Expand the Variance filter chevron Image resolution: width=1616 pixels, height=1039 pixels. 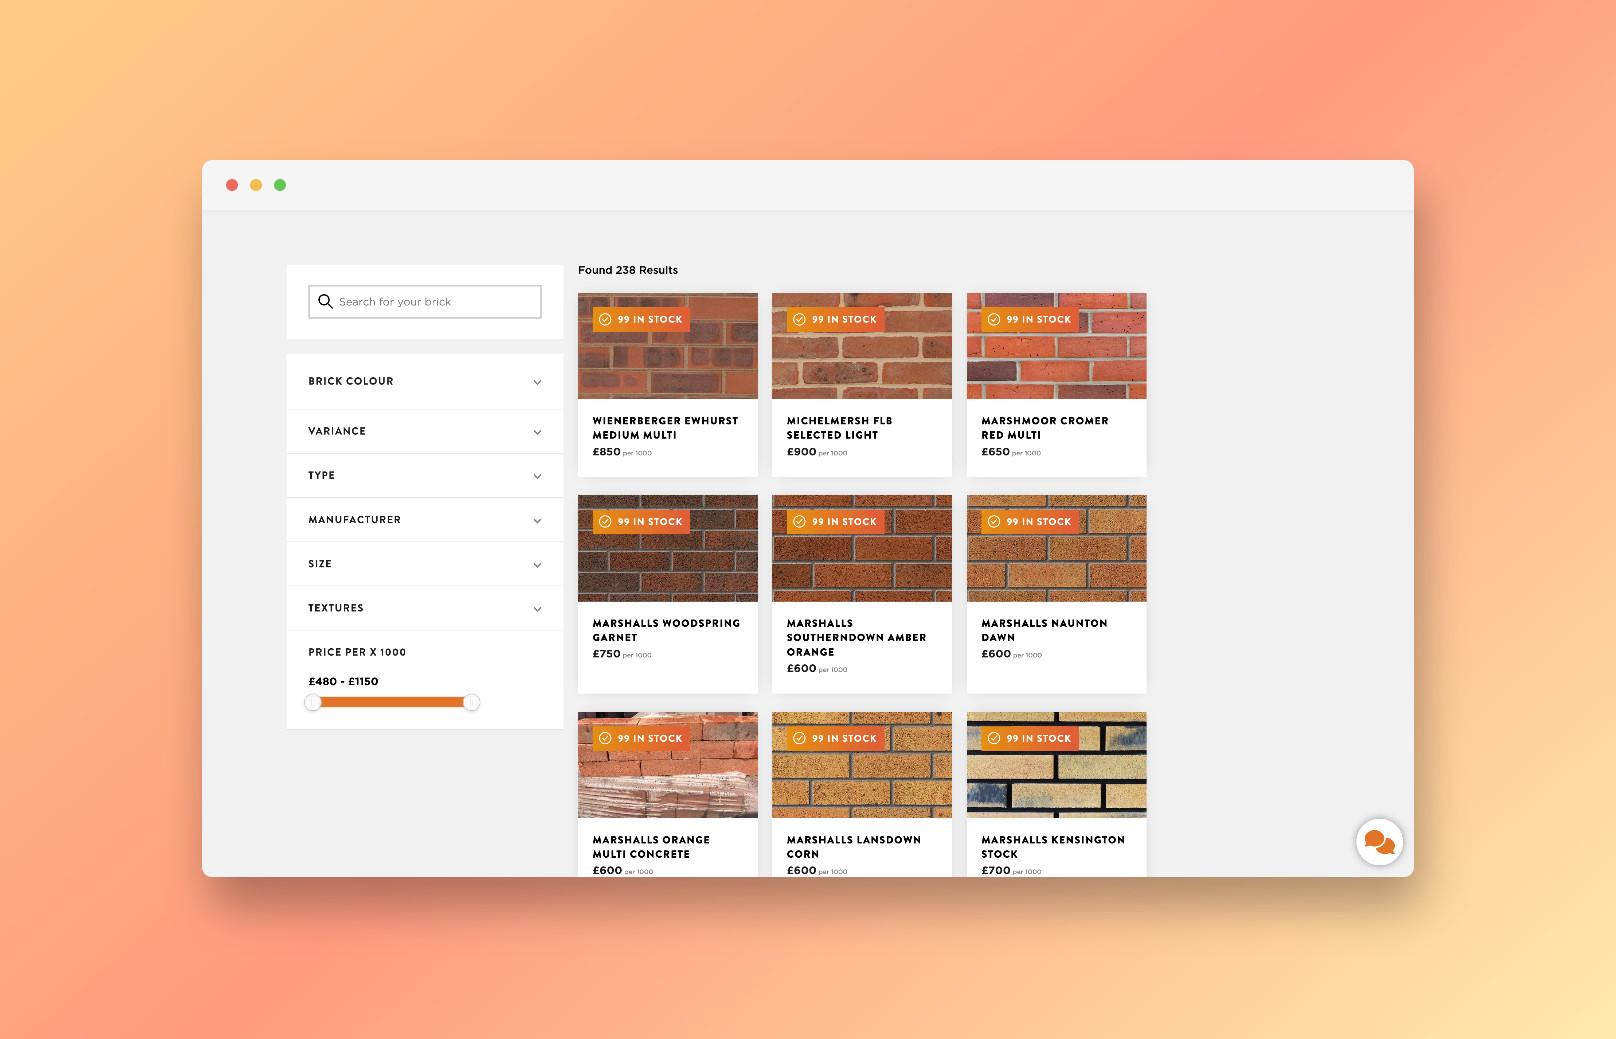click(x=537, y=432)
